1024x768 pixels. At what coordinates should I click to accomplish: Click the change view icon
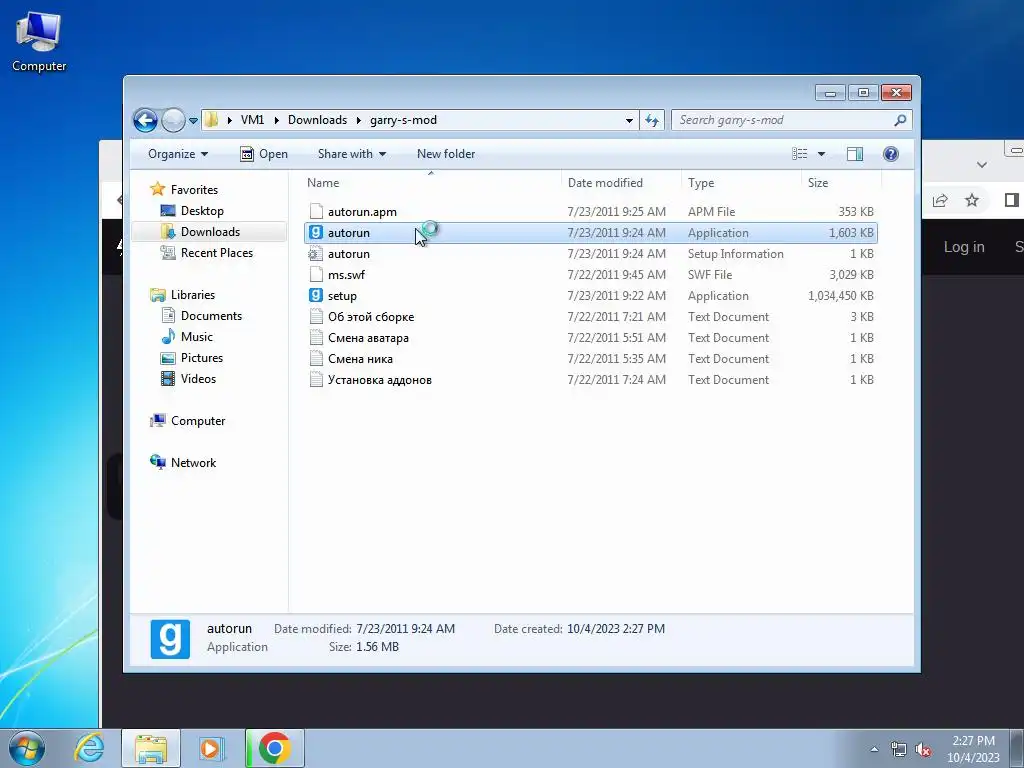799,154
